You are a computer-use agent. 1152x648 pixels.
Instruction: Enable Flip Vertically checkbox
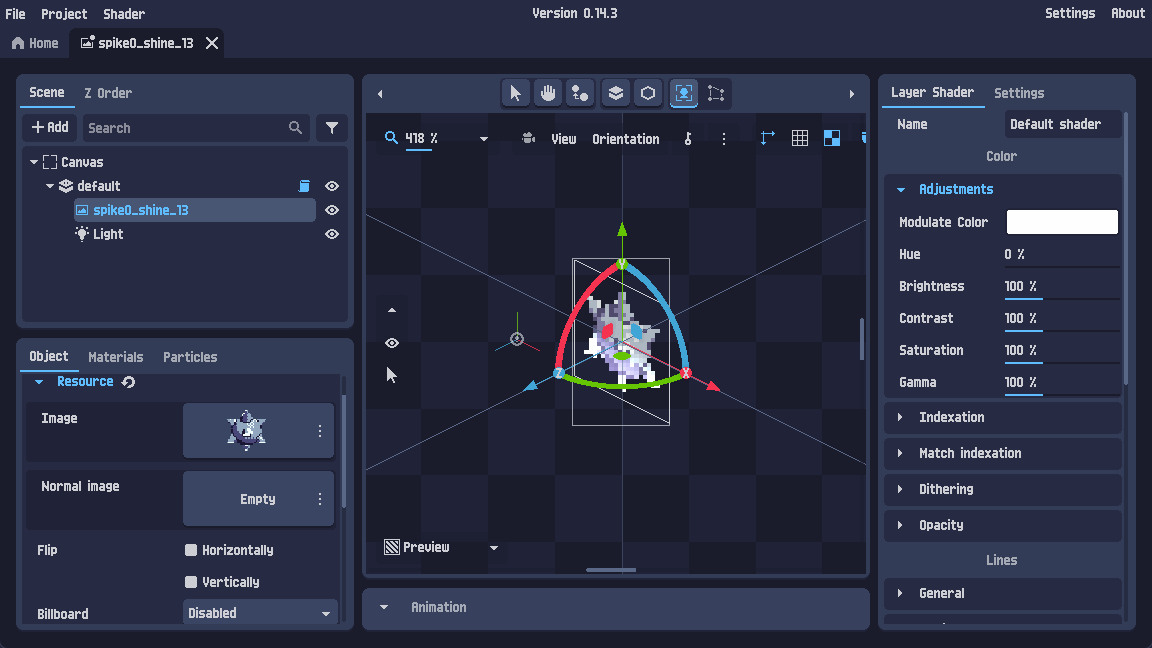(x=191, y=582)
